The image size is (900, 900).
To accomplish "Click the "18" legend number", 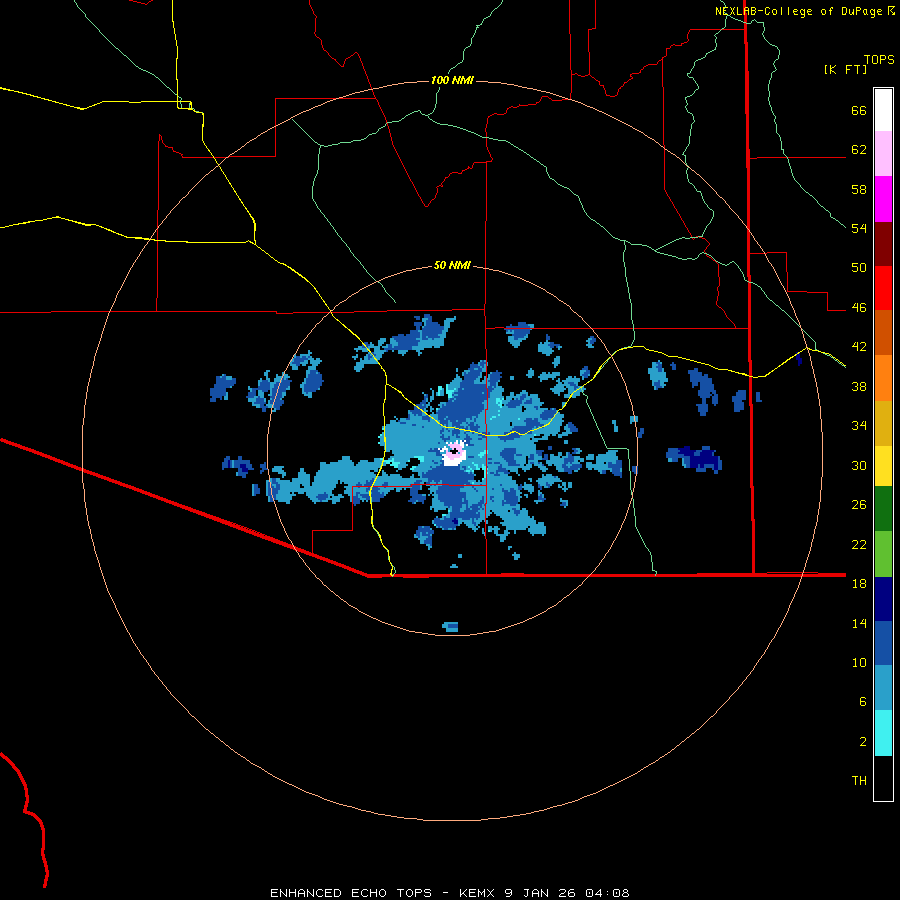I will tap(859, 583).
